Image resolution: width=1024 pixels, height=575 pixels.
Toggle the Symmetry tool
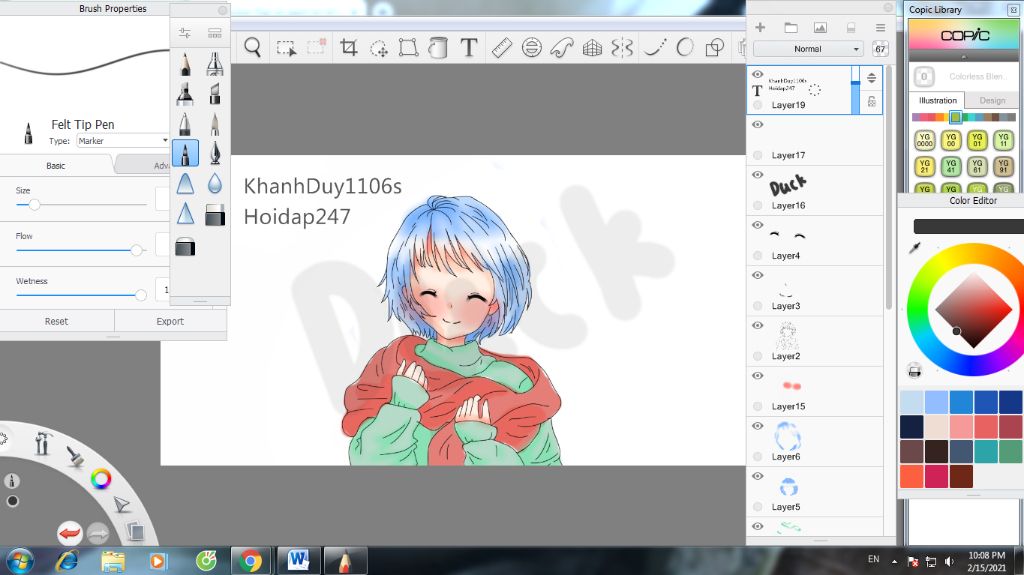click(x=622, y=47)
